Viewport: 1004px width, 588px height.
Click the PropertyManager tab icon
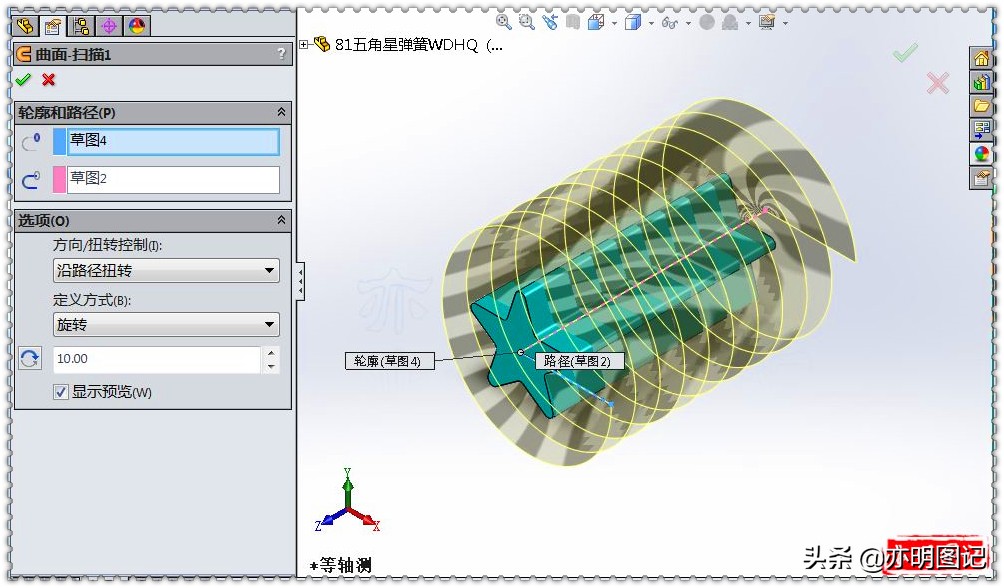pyautogui.click(x=55, y=26)
